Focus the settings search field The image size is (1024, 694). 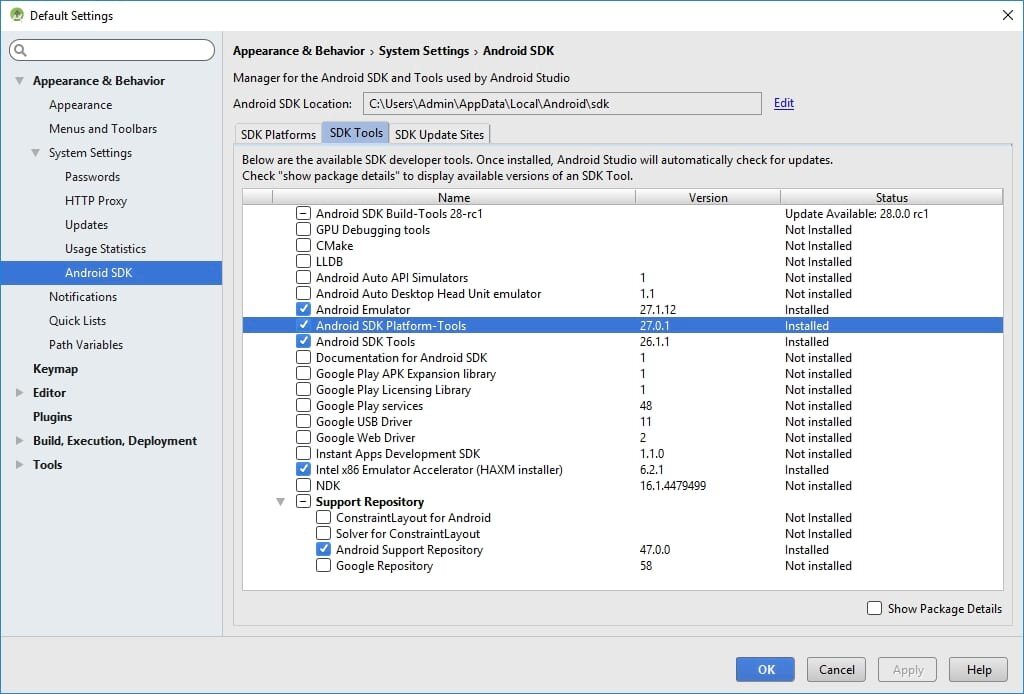(112, 50)
